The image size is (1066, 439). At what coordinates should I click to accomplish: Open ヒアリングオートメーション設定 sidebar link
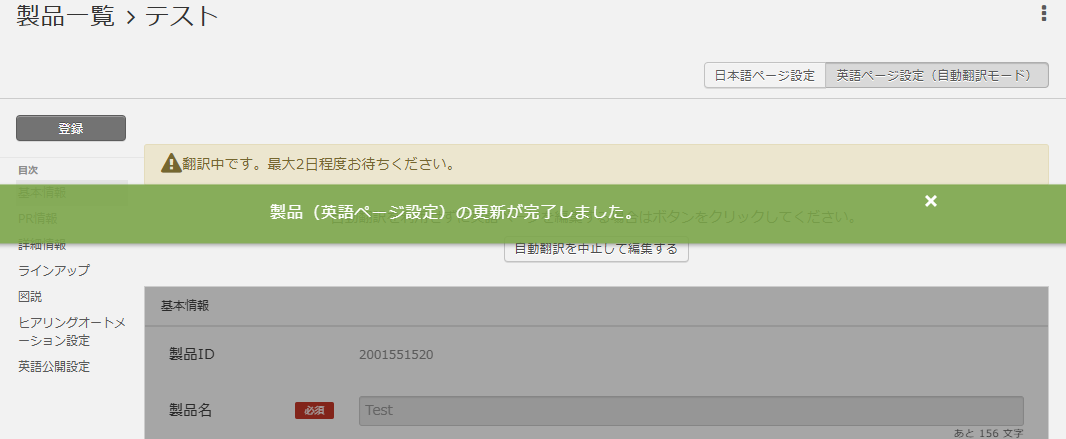coord(72,331)
